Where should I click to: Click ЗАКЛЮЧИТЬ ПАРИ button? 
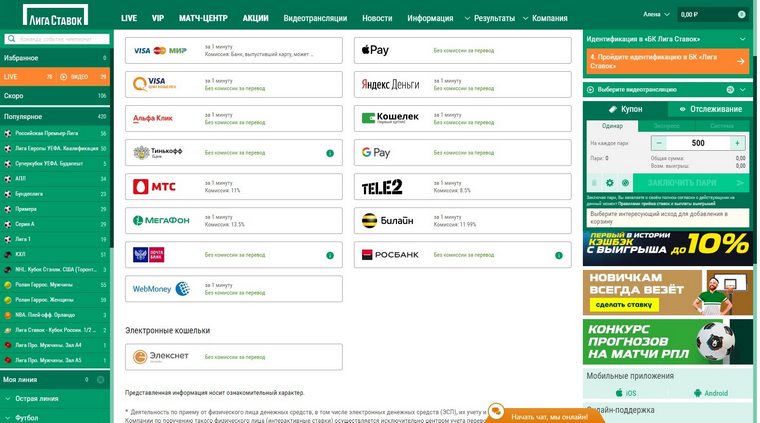pos(690,183)
